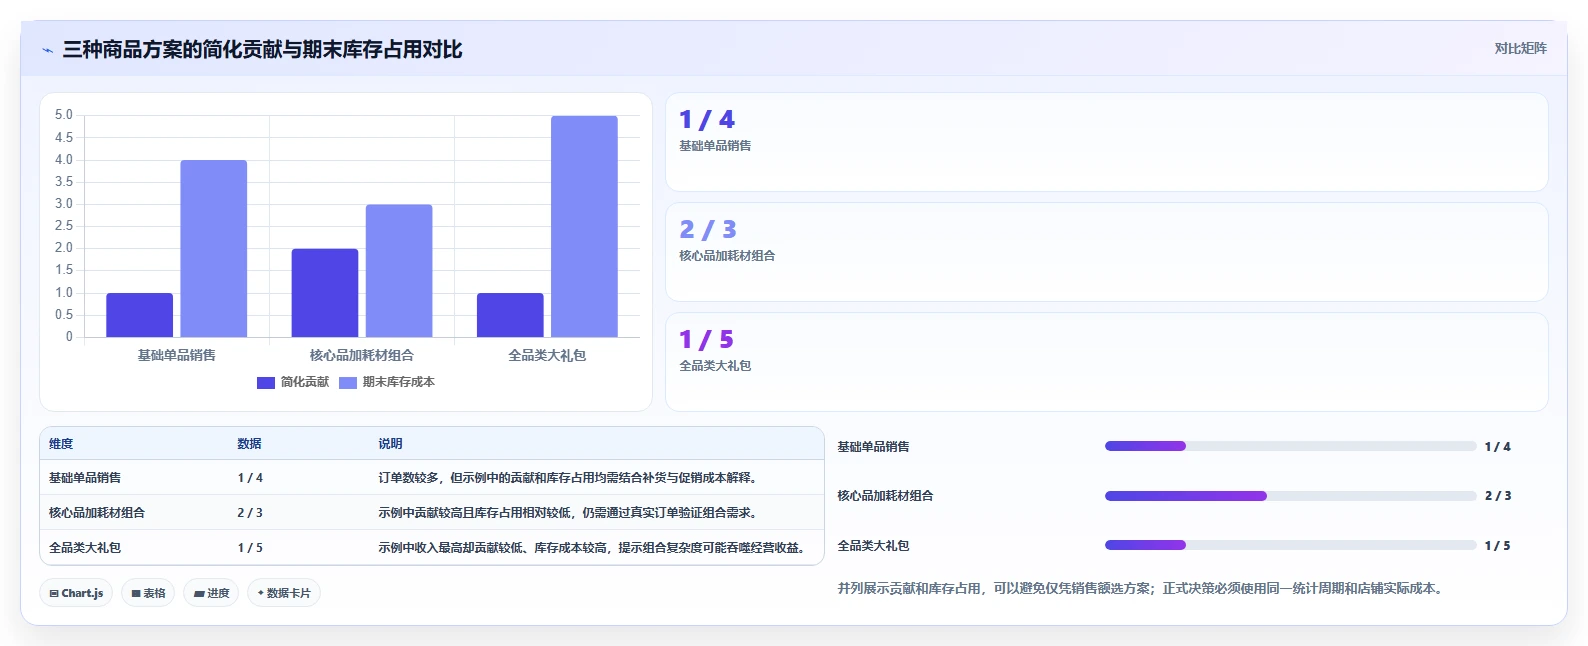Click the 核心品加耗材组合 progress bar
Image resolution: width=1588 pixels, height=646 pixels.
[1290, 496]
